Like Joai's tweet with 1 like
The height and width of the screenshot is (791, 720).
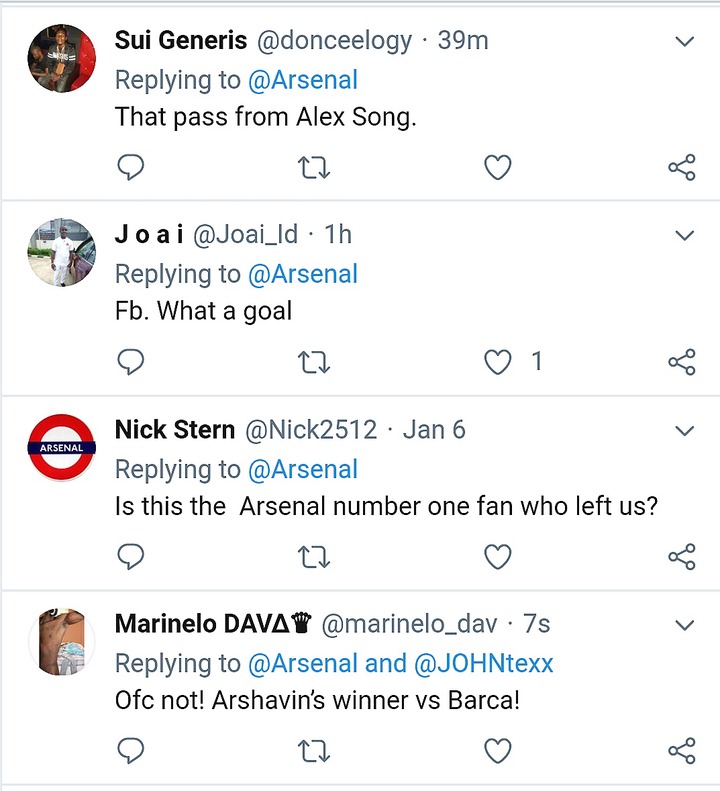pos(498,361)
